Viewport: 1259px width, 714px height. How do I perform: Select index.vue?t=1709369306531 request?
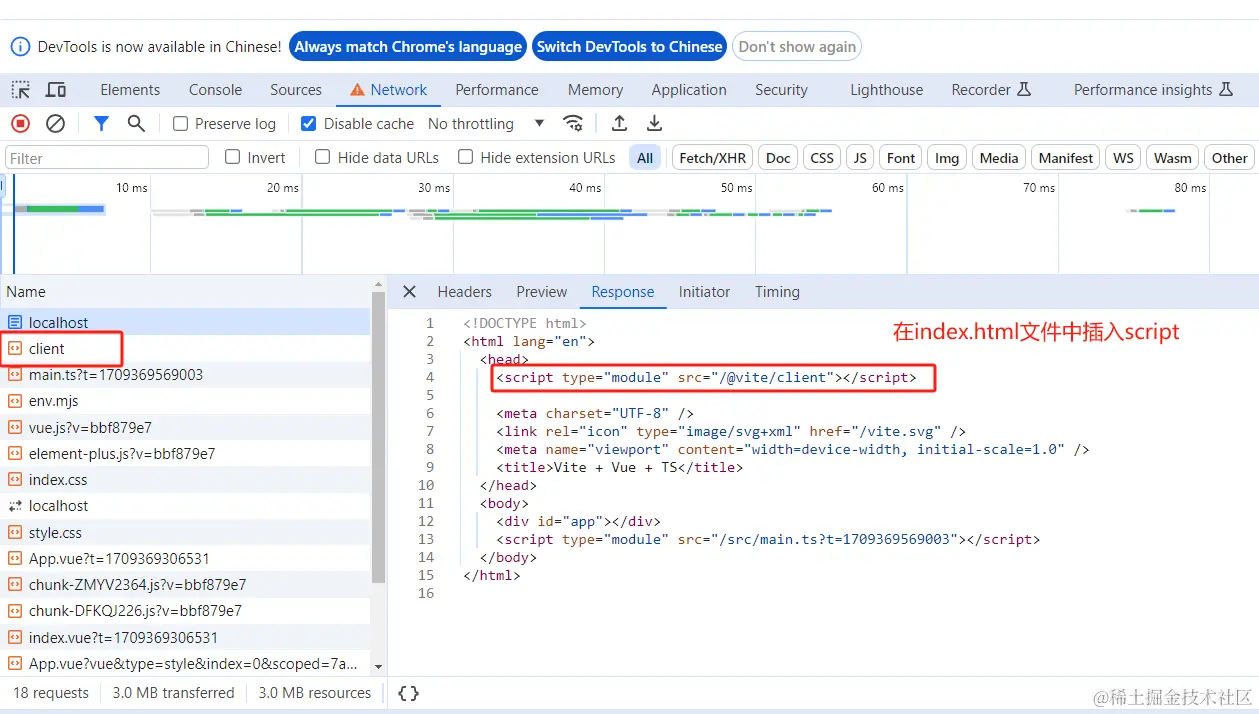coord(185,638)
